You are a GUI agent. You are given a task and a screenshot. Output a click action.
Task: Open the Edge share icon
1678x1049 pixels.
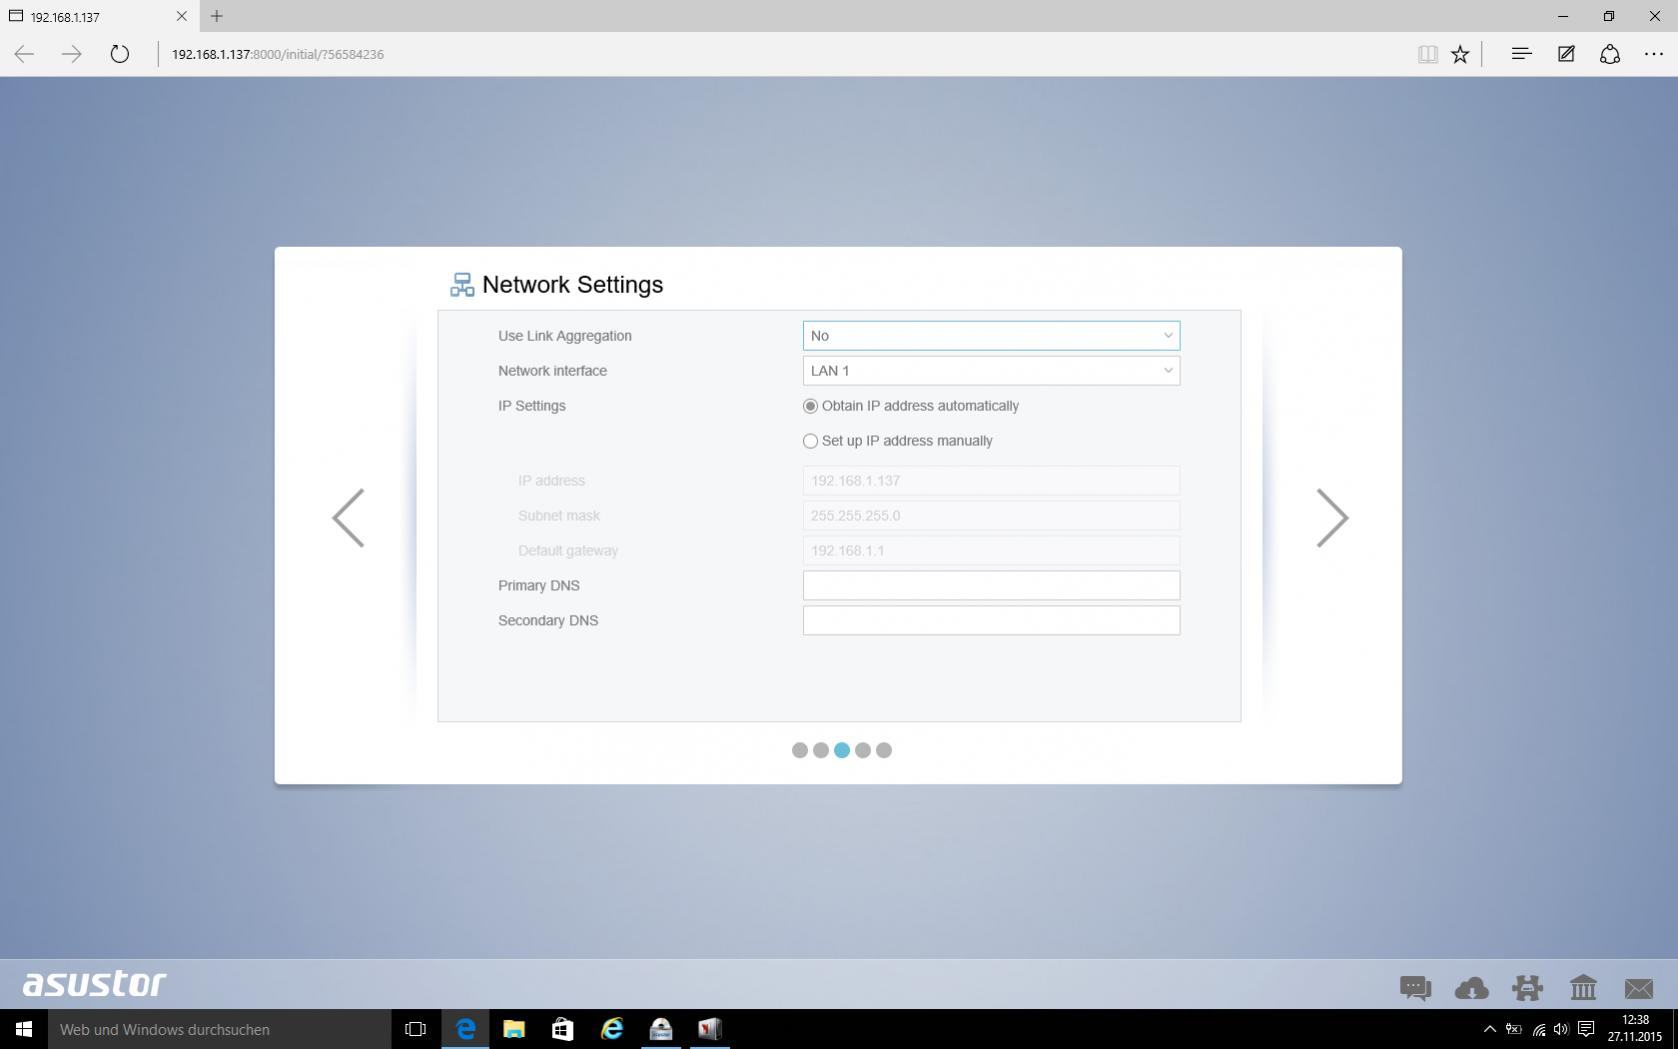point(1610,54)
